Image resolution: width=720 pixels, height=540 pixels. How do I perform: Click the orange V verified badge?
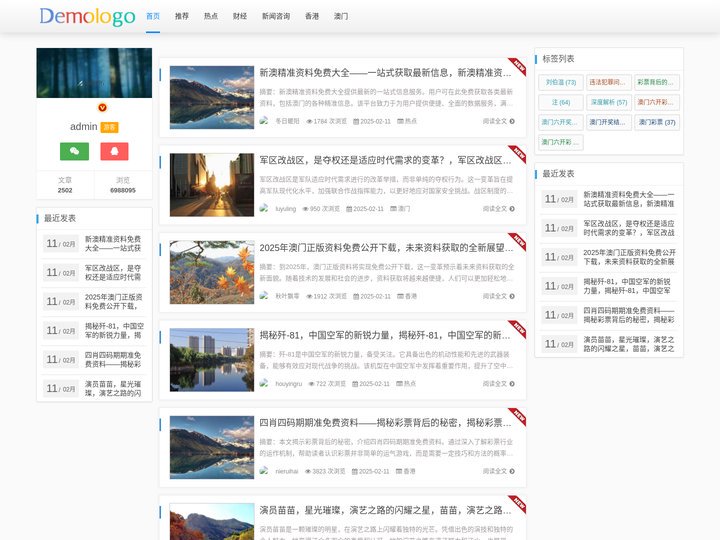102,107
